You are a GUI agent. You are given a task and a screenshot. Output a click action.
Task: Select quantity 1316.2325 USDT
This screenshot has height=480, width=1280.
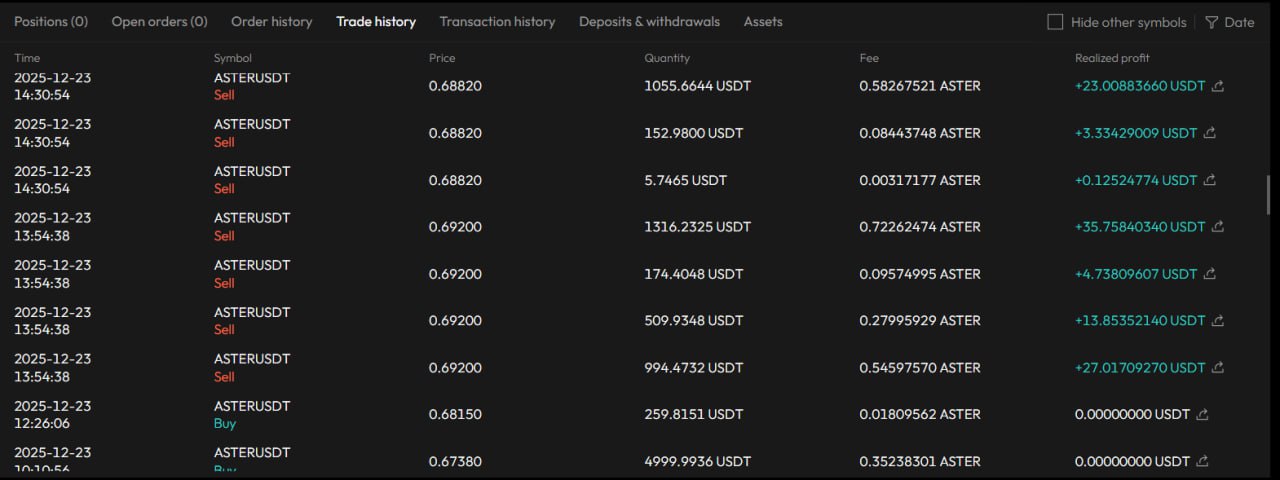click(697, 227)
